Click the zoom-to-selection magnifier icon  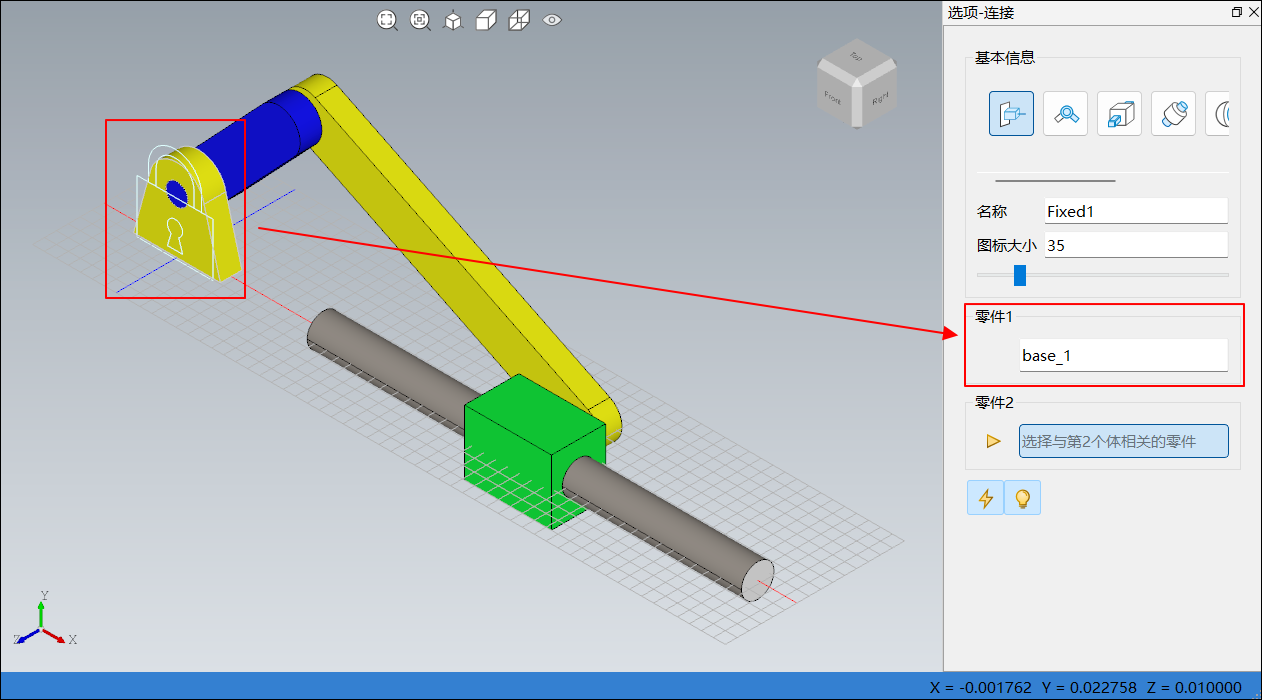coord(420,20)
